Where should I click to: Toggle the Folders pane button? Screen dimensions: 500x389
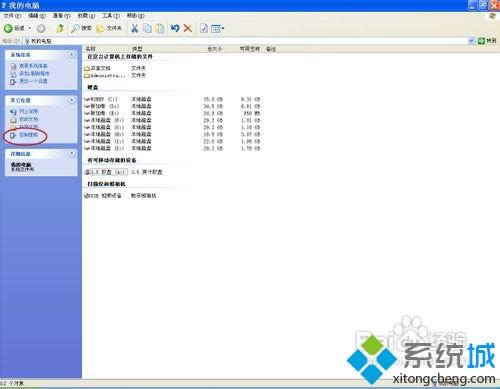[x=109, y=28]
